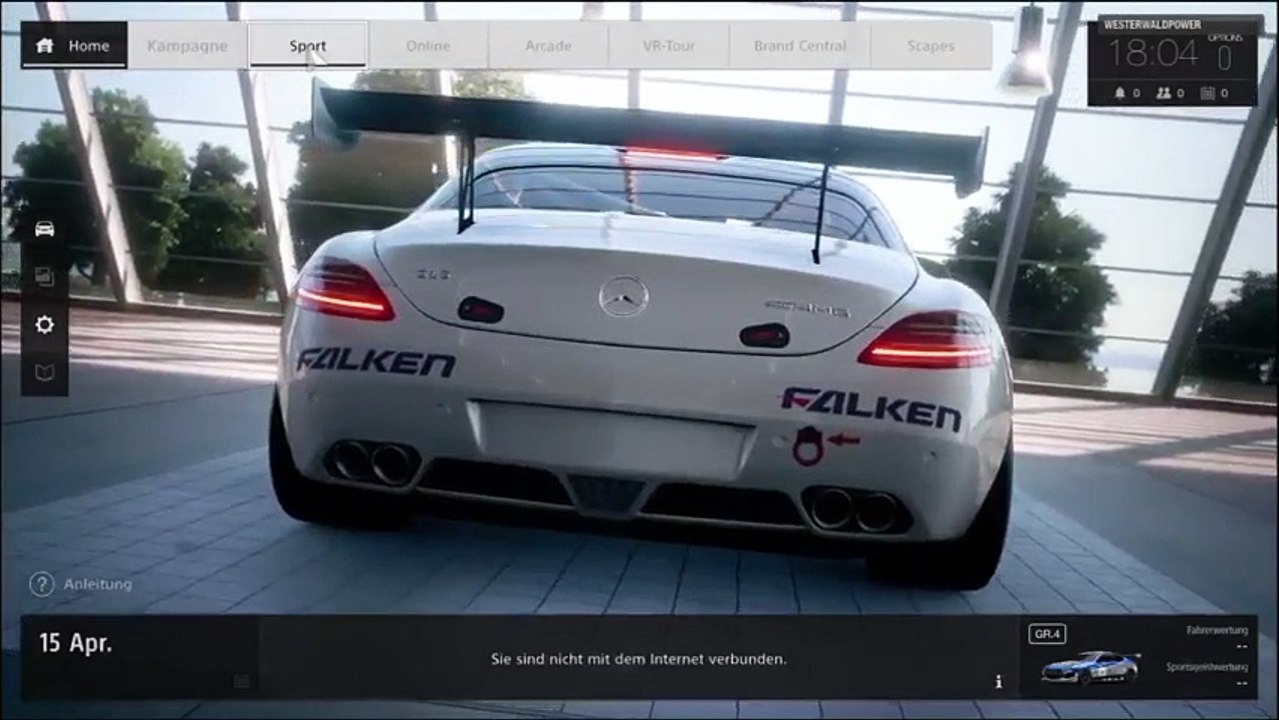Open the garage car icon in sidebar
Viewport: 1279px width, 720px height.
click(44, 229)
